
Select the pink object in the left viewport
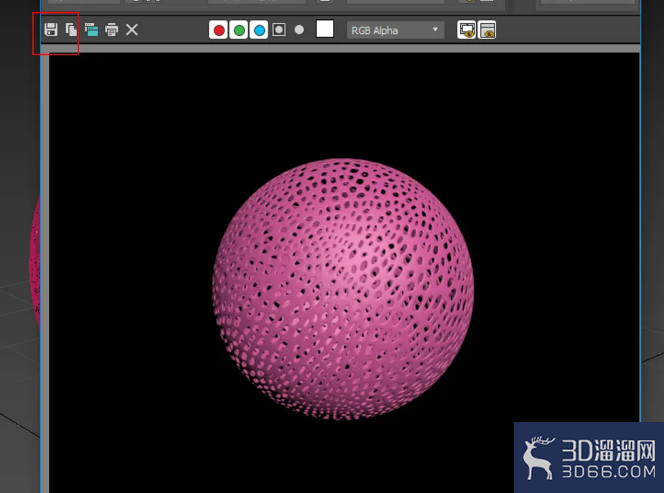35,263
